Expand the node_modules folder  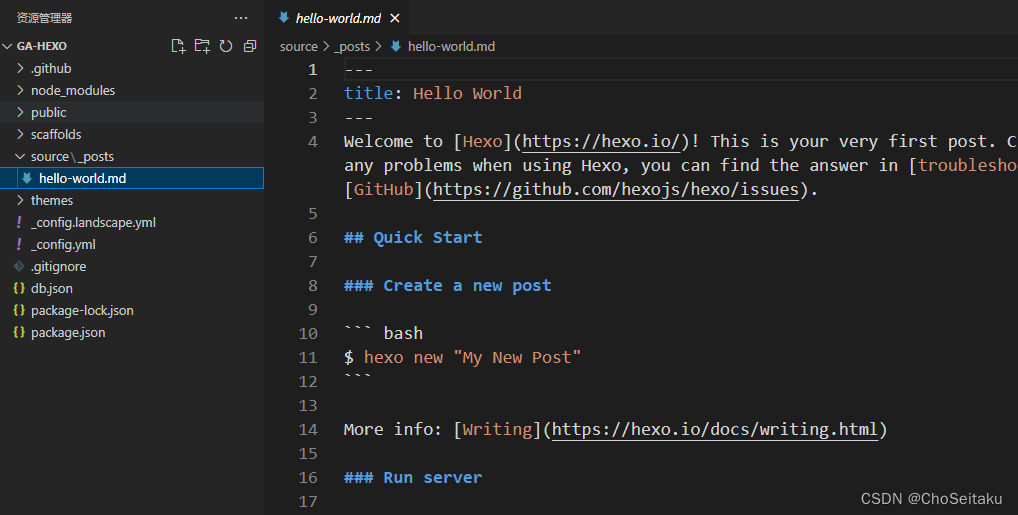(x=20, y=90)
